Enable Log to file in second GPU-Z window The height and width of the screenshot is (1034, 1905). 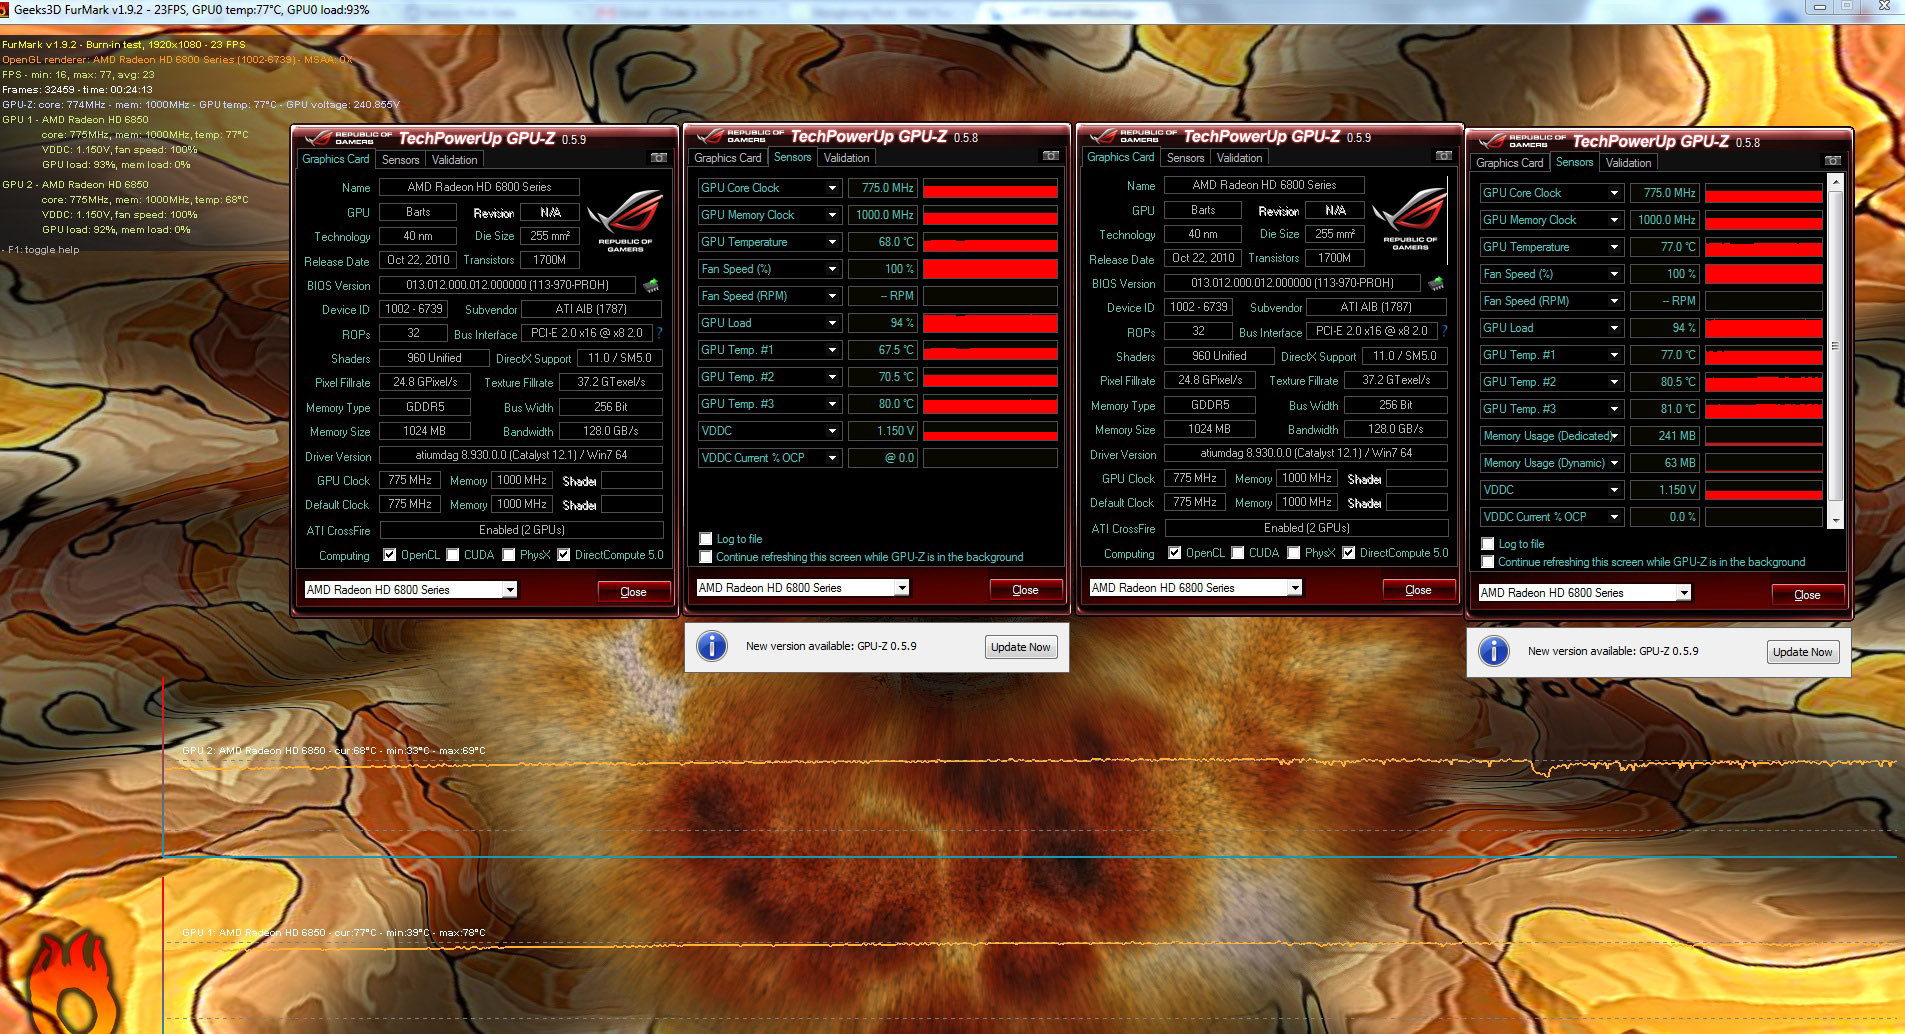tap(706, 539)
